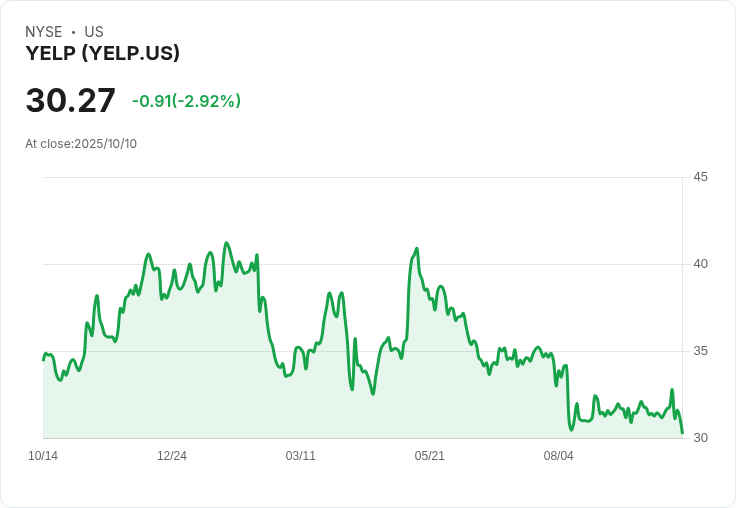The height and width of the screenshot is (508, 736).
Task: Click the leftmost start of the price line
Action: pos(43,359)
